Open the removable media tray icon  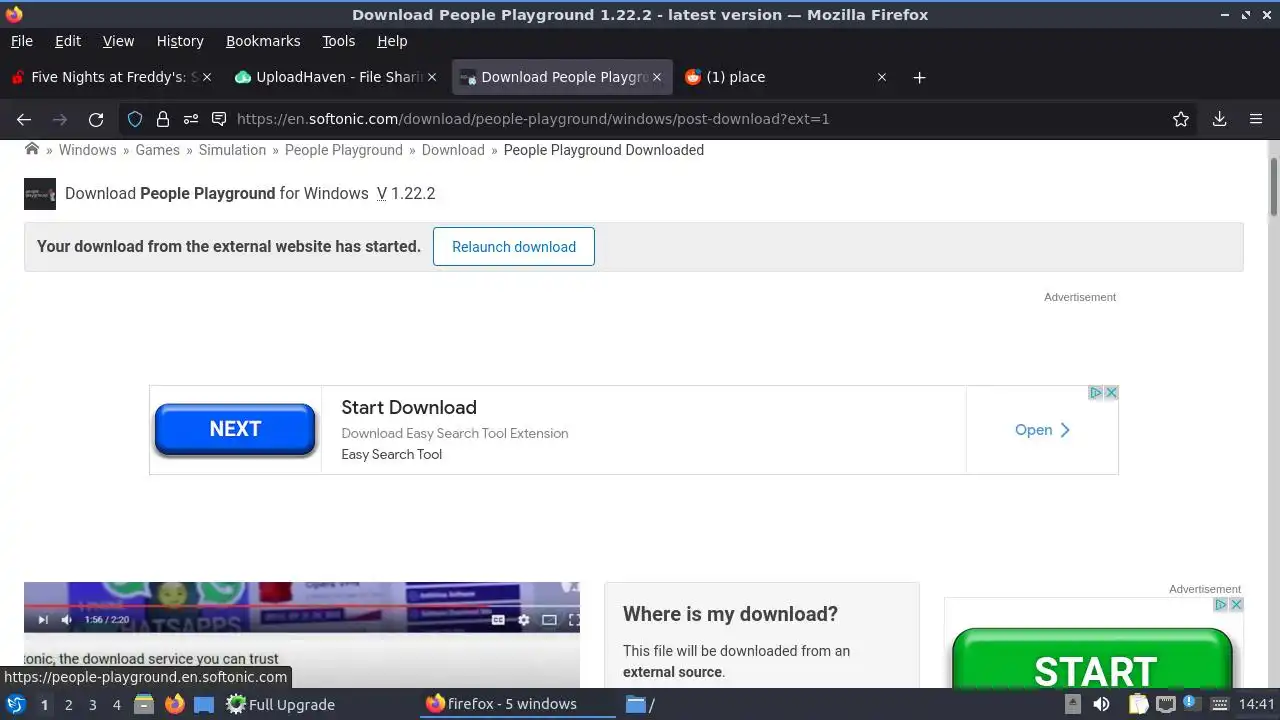(1073, 704)
